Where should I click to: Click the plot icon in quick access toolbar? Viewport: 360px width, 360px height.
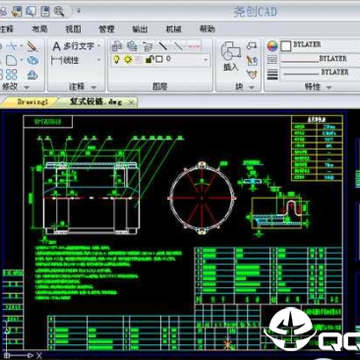[x=45, y=12]
